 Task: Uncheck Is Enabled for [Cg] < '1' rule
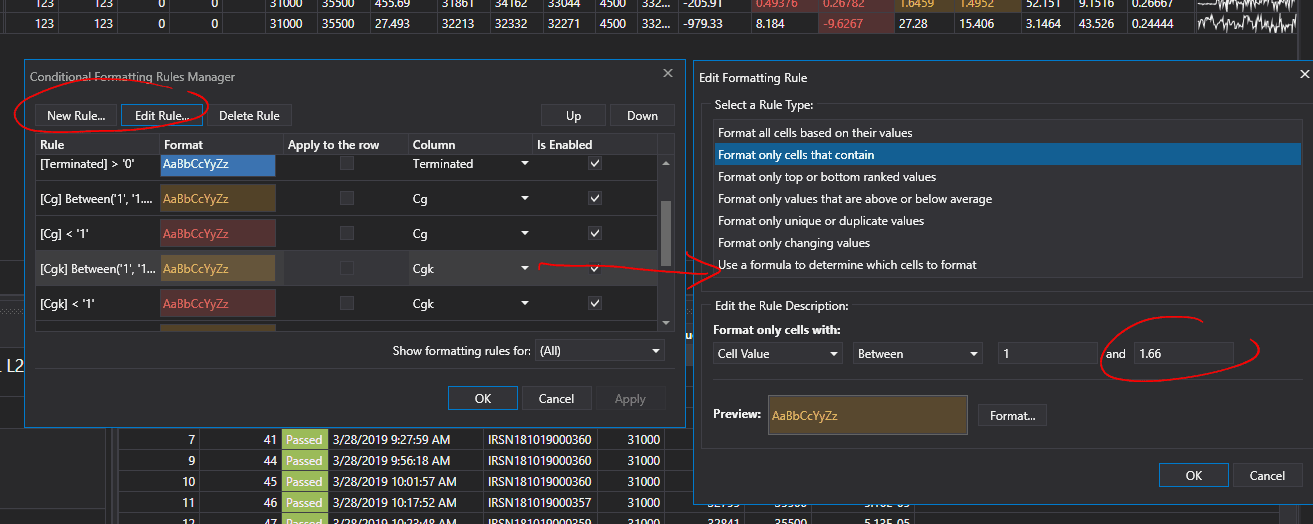595,233
